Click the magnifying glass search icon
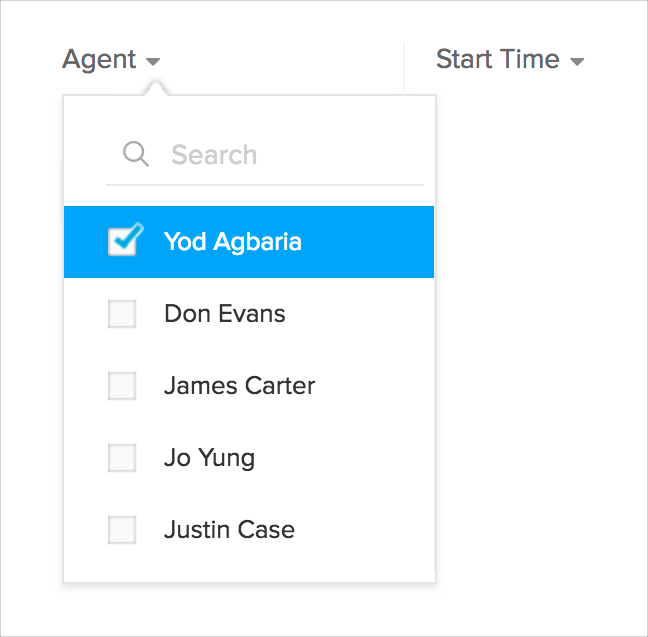Image resolution: width=648 pixels, height=637 pixels. point(136,154)
